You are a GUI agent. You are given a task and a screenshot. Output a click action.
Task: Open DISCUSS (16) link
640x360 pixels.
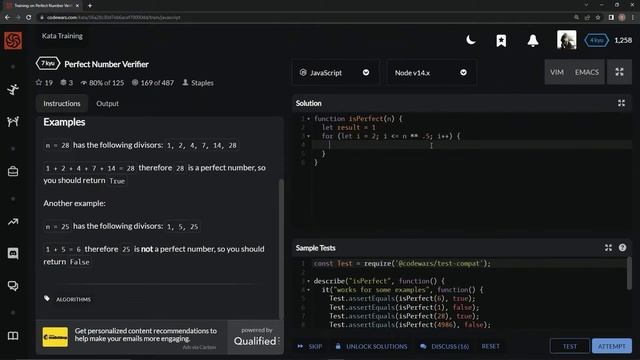[x=444, y=346]
